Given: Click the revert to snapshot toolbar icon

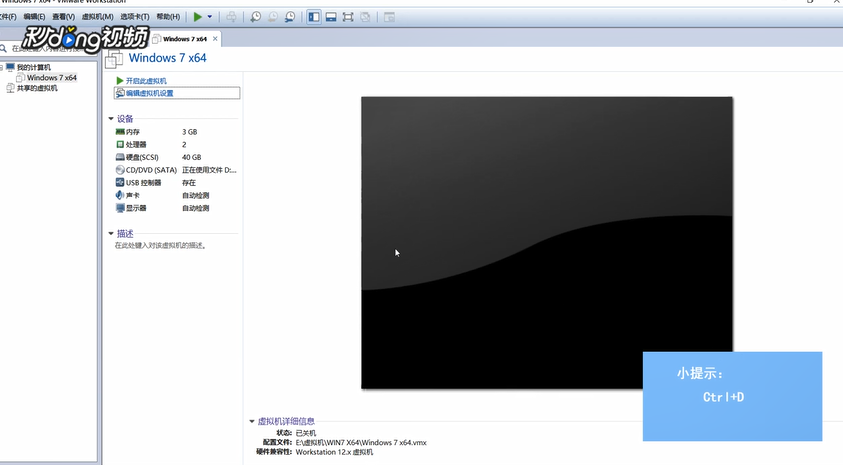Looking at the screenshot, I should (x=273, y=17).
